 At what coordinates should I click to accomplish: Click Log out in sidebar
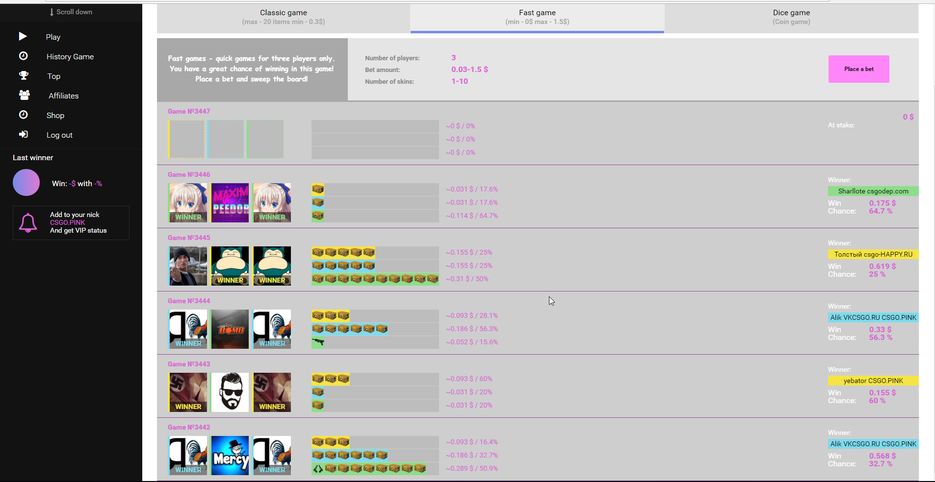59,135
